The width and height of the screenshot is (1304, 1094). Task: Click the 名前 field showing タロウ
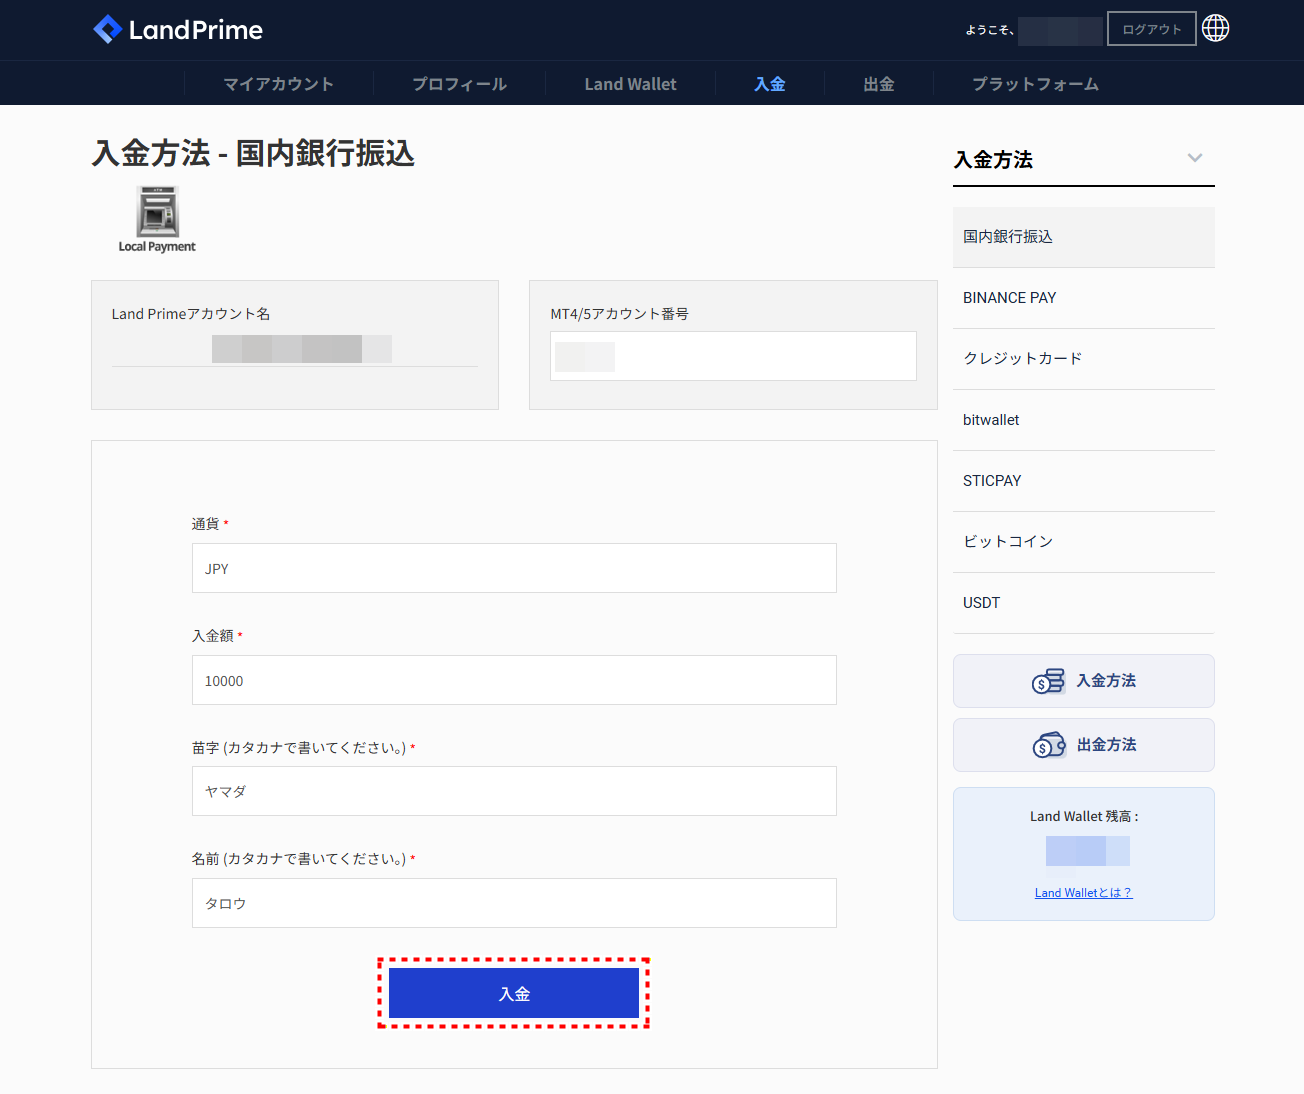514,903
